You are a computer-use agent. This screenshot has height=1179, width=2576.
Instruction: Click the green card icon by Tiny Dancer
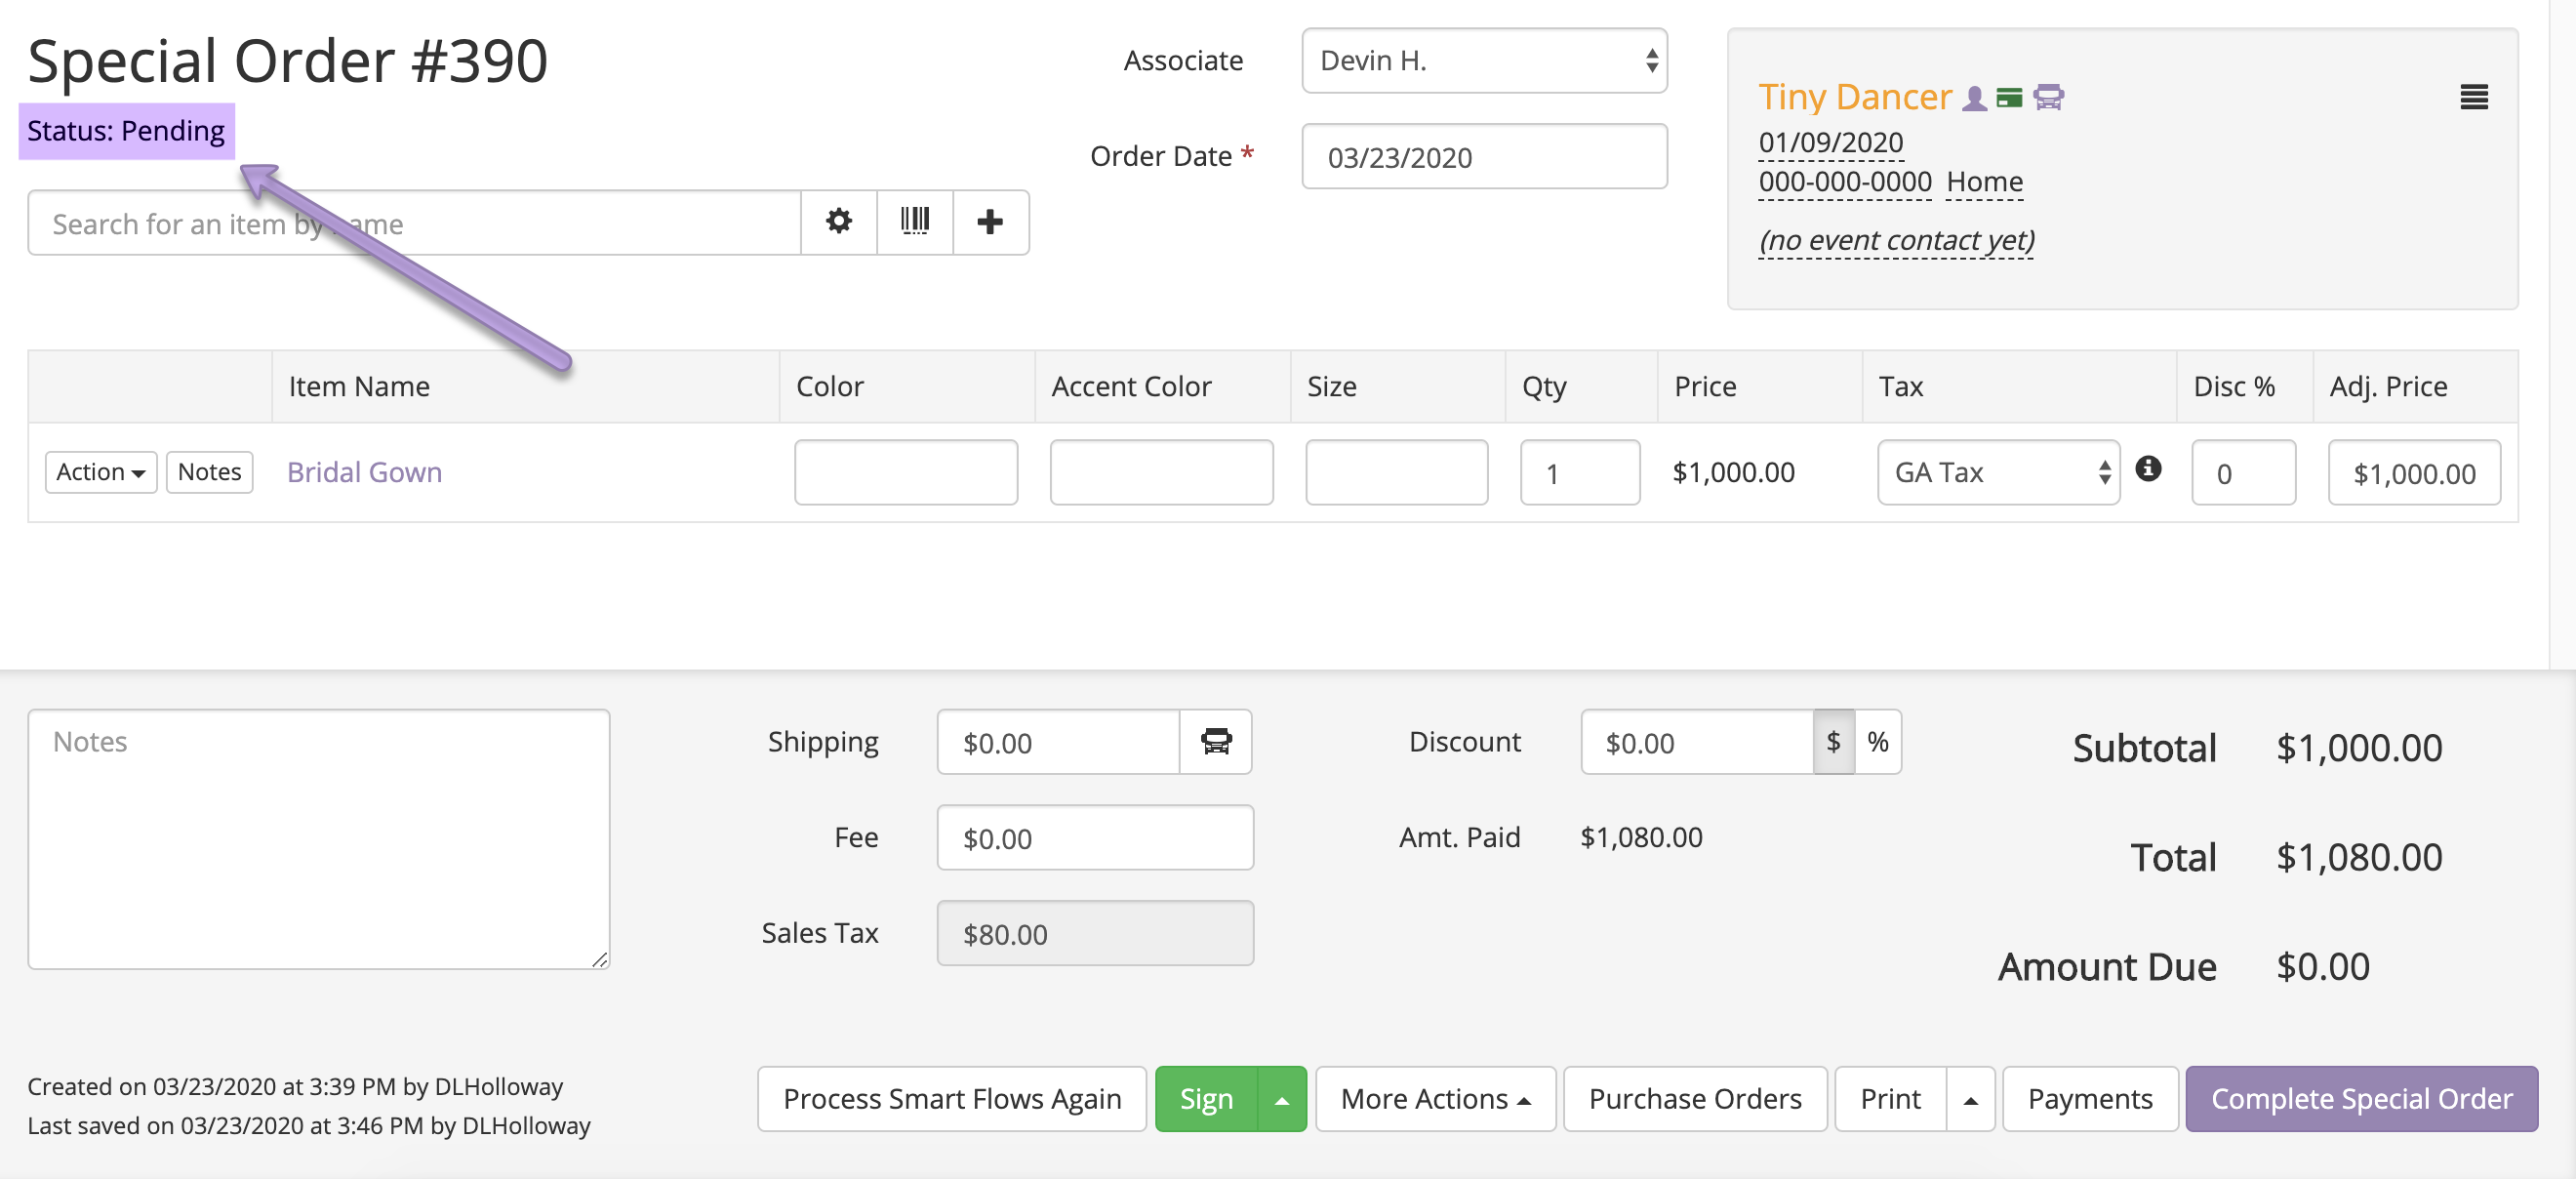click(2009, 98)
